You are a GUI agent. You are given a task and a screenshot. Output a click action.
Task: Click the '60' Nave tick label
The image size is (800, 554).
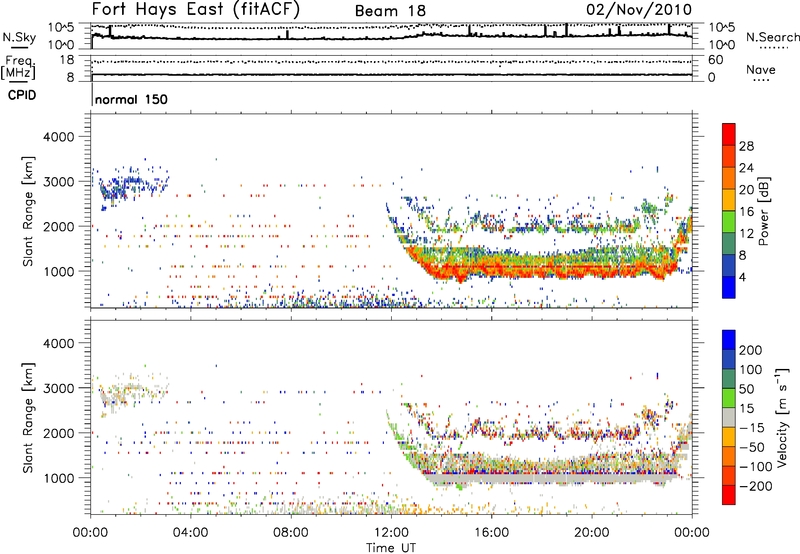pos(715,60)
